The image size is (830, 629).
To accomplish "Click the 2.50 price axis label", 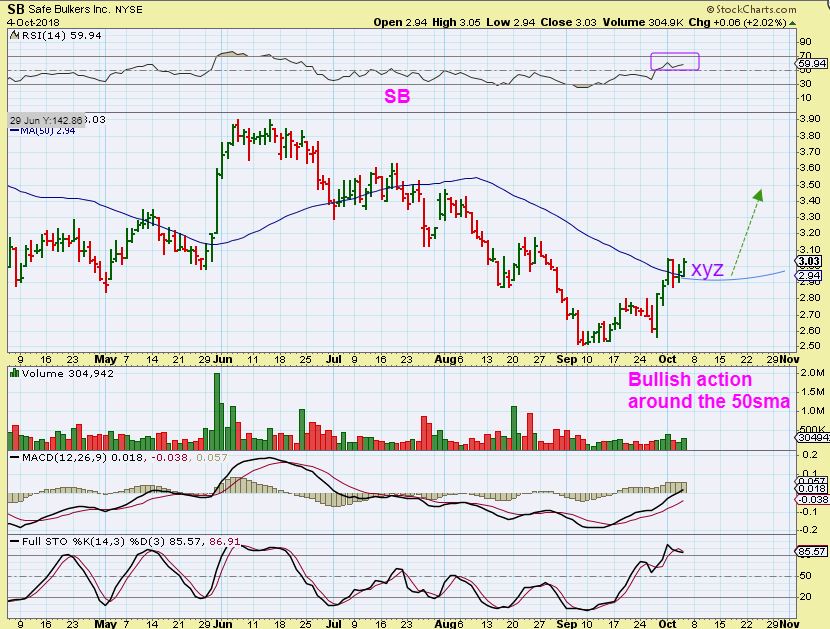I will click(x=809, y=346).
